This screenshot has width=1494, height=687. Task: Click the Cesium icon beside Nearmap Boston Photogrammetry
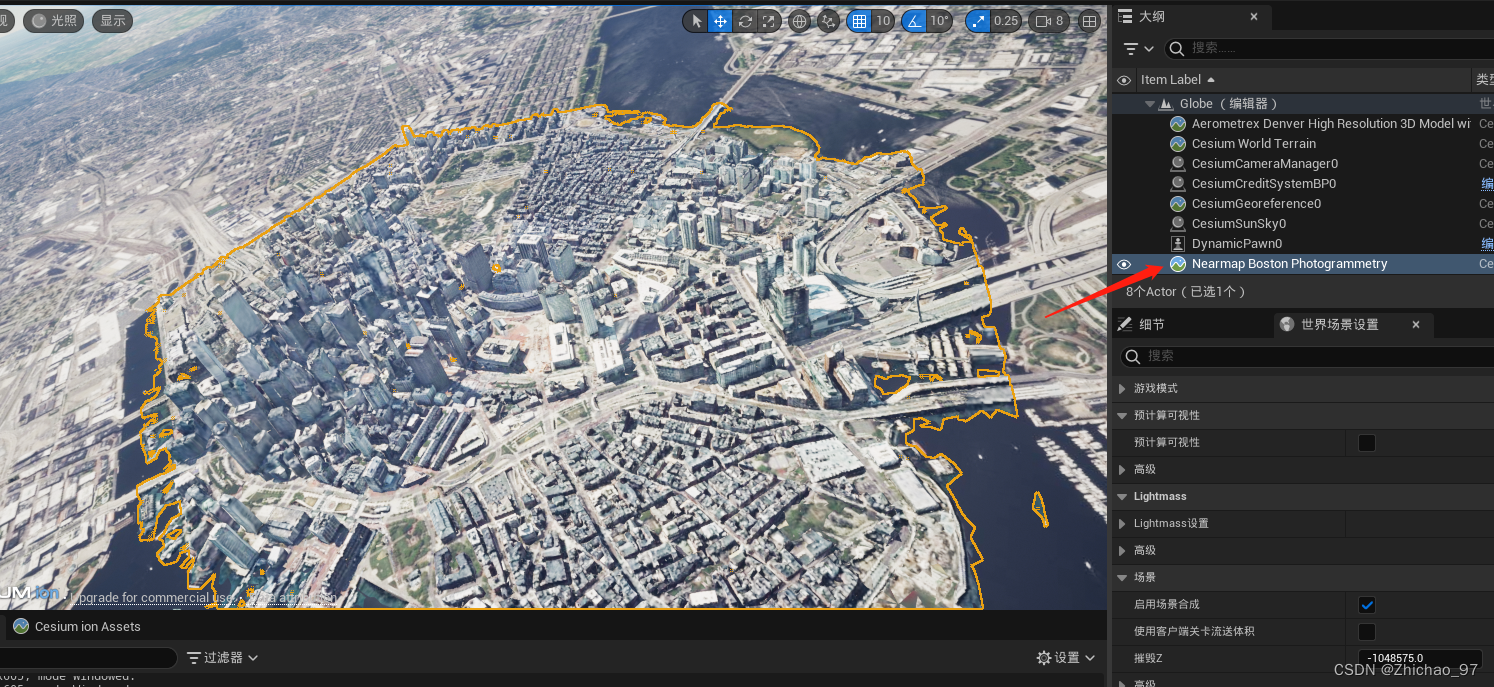tap(1178, 264)
